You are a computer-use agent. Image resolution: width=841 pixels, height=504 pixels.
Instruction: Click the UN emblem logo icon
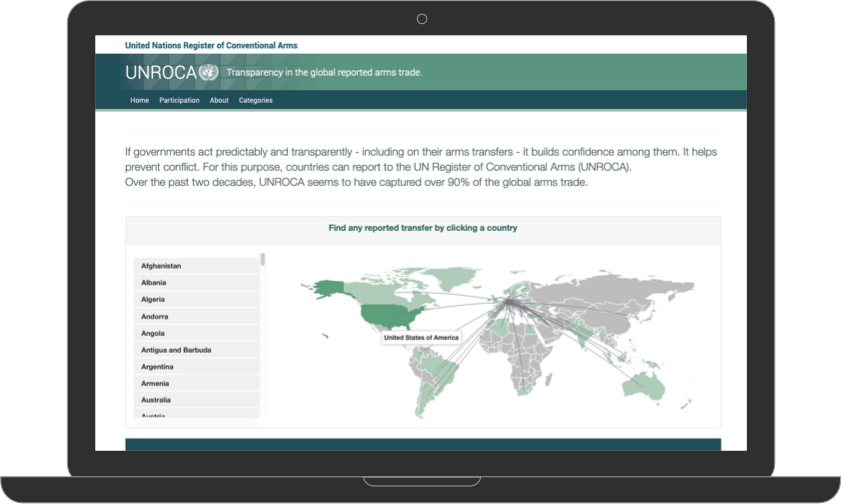[x=208, y=72]
